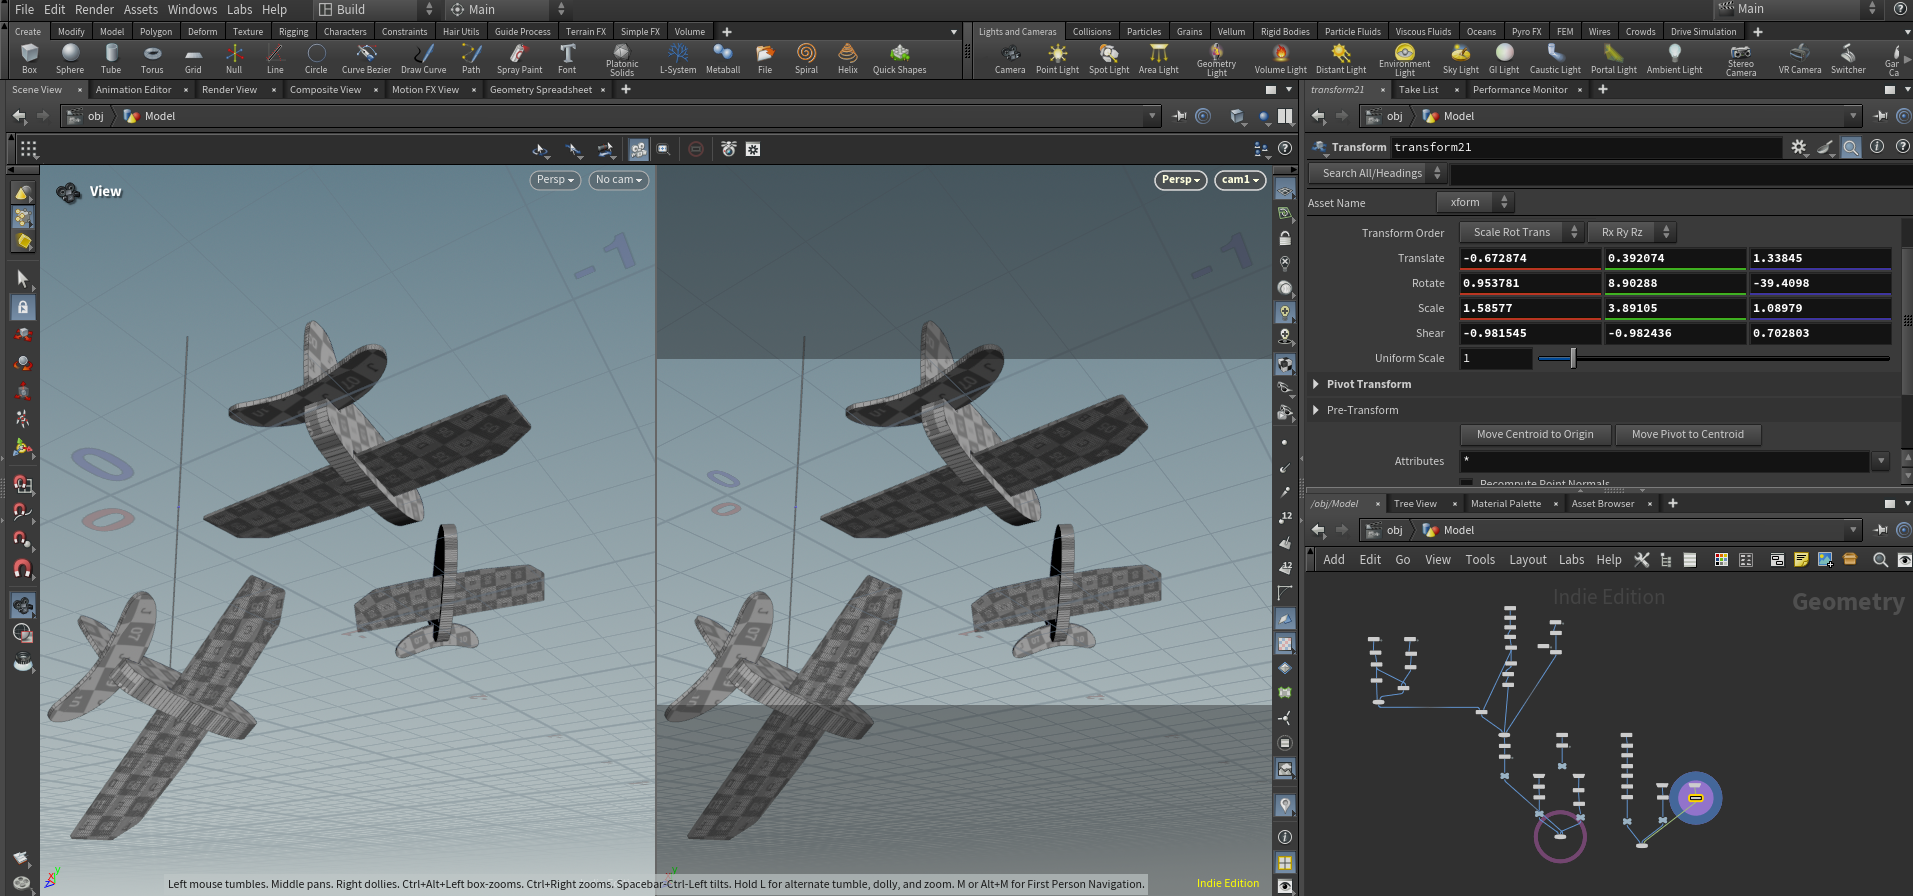Open the network editor Layout menu
The width and height of the screenshot is (1913, 896).
click(x=1528, y=560)
